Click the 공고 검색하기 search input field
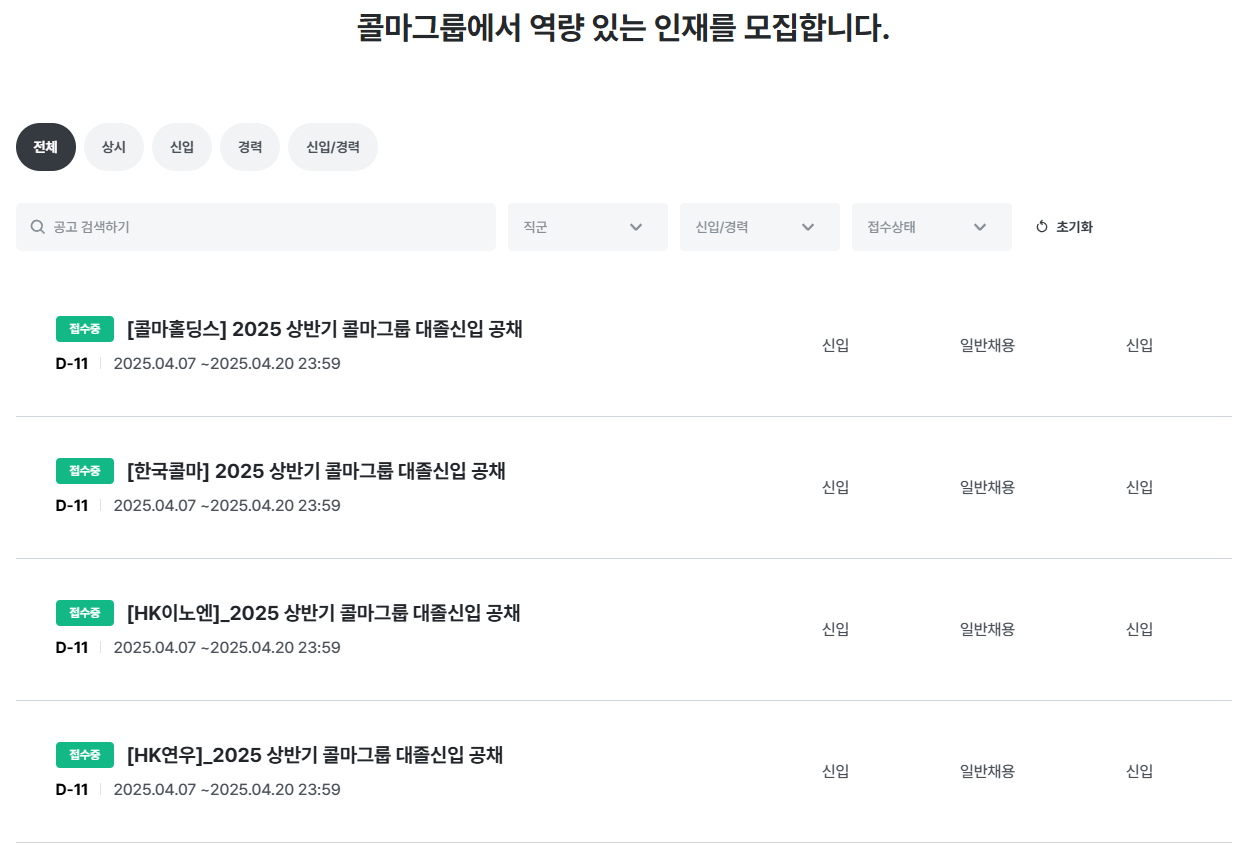The image size is (1248, 850). point(256,227)
